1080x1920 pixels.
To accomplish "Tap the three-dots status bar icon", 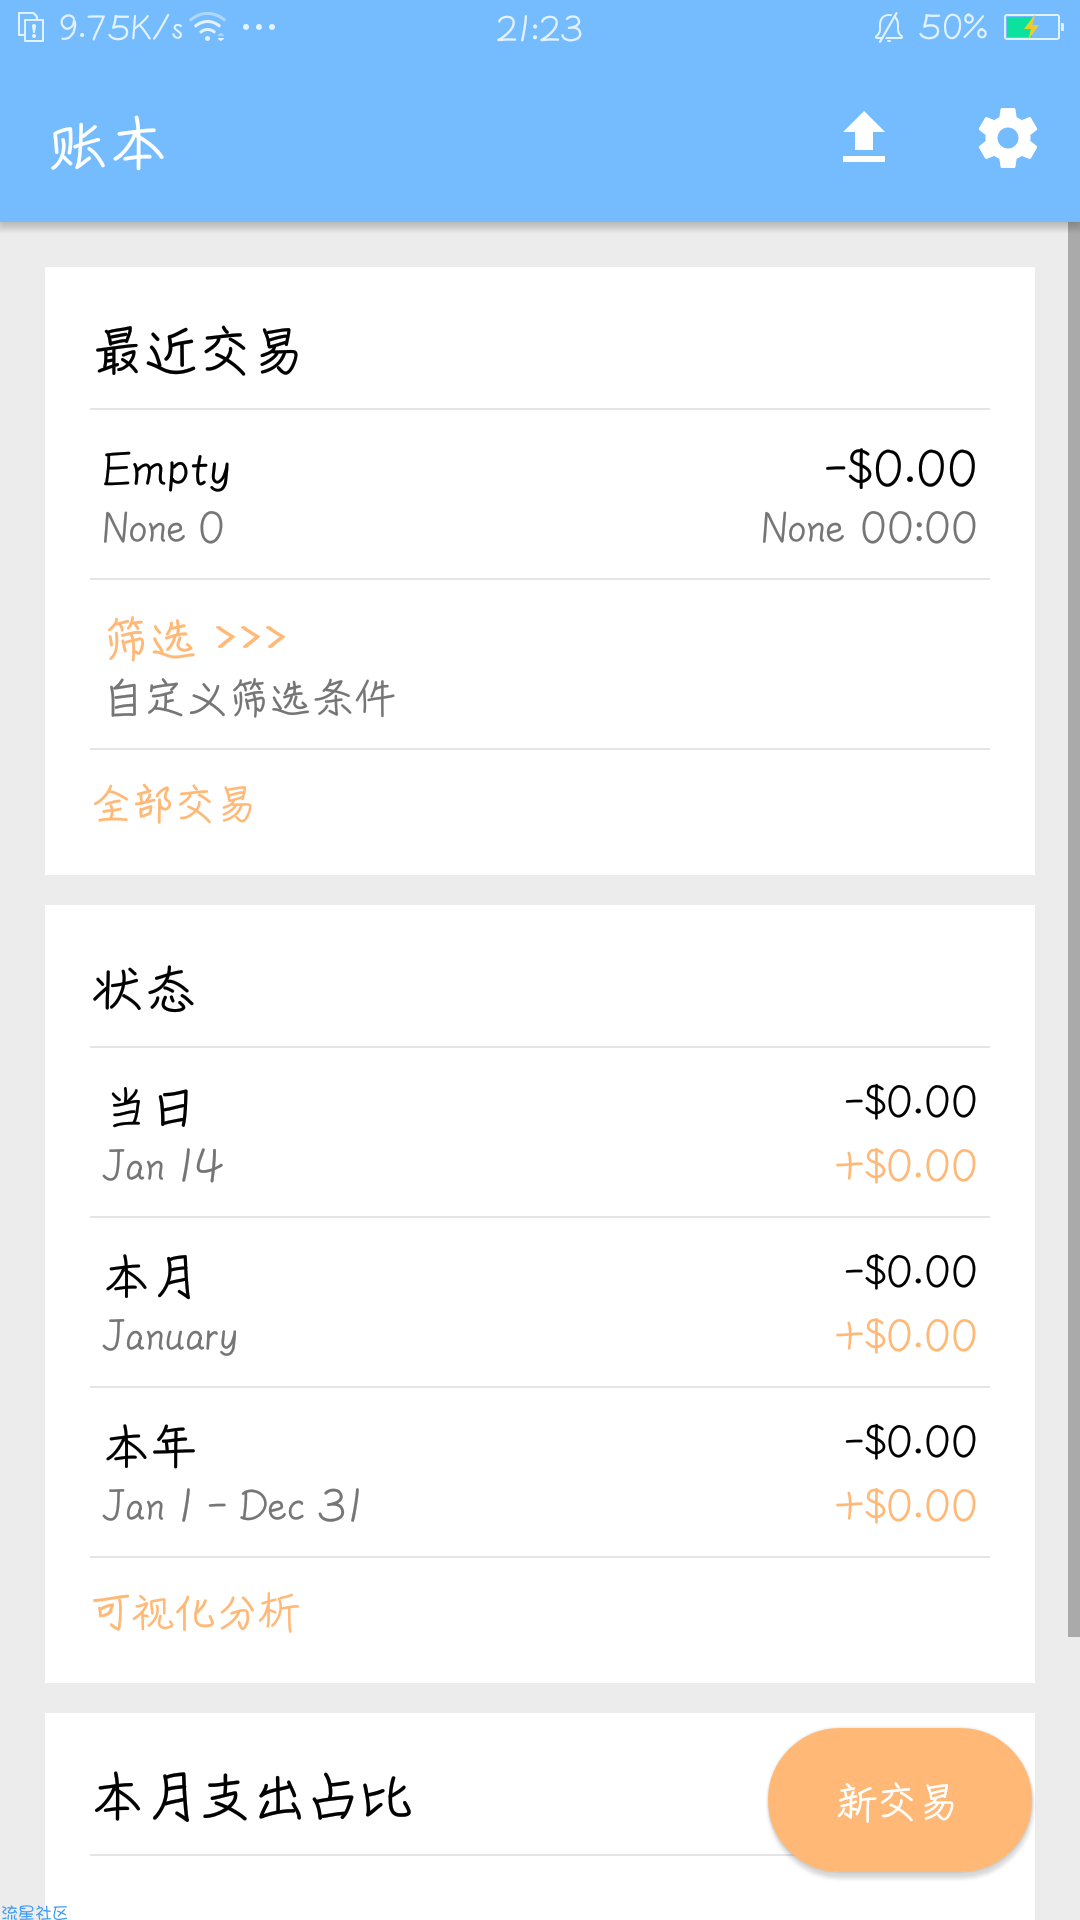I will (x=259, y=28).
